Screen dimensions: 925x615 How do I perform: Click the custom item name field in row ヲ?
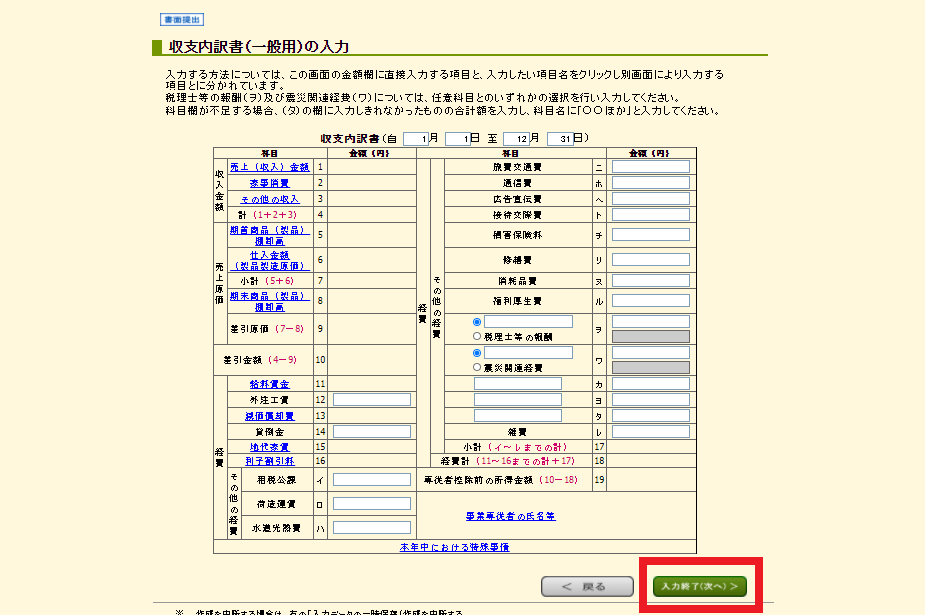[x=529, y=321]
